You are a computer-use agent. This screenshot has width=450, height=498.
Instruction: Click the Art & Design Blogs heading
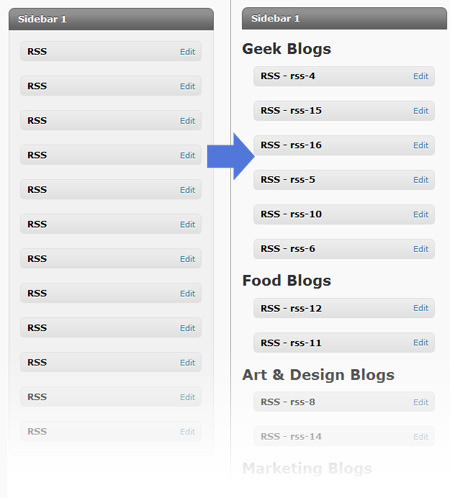point(318,375)
